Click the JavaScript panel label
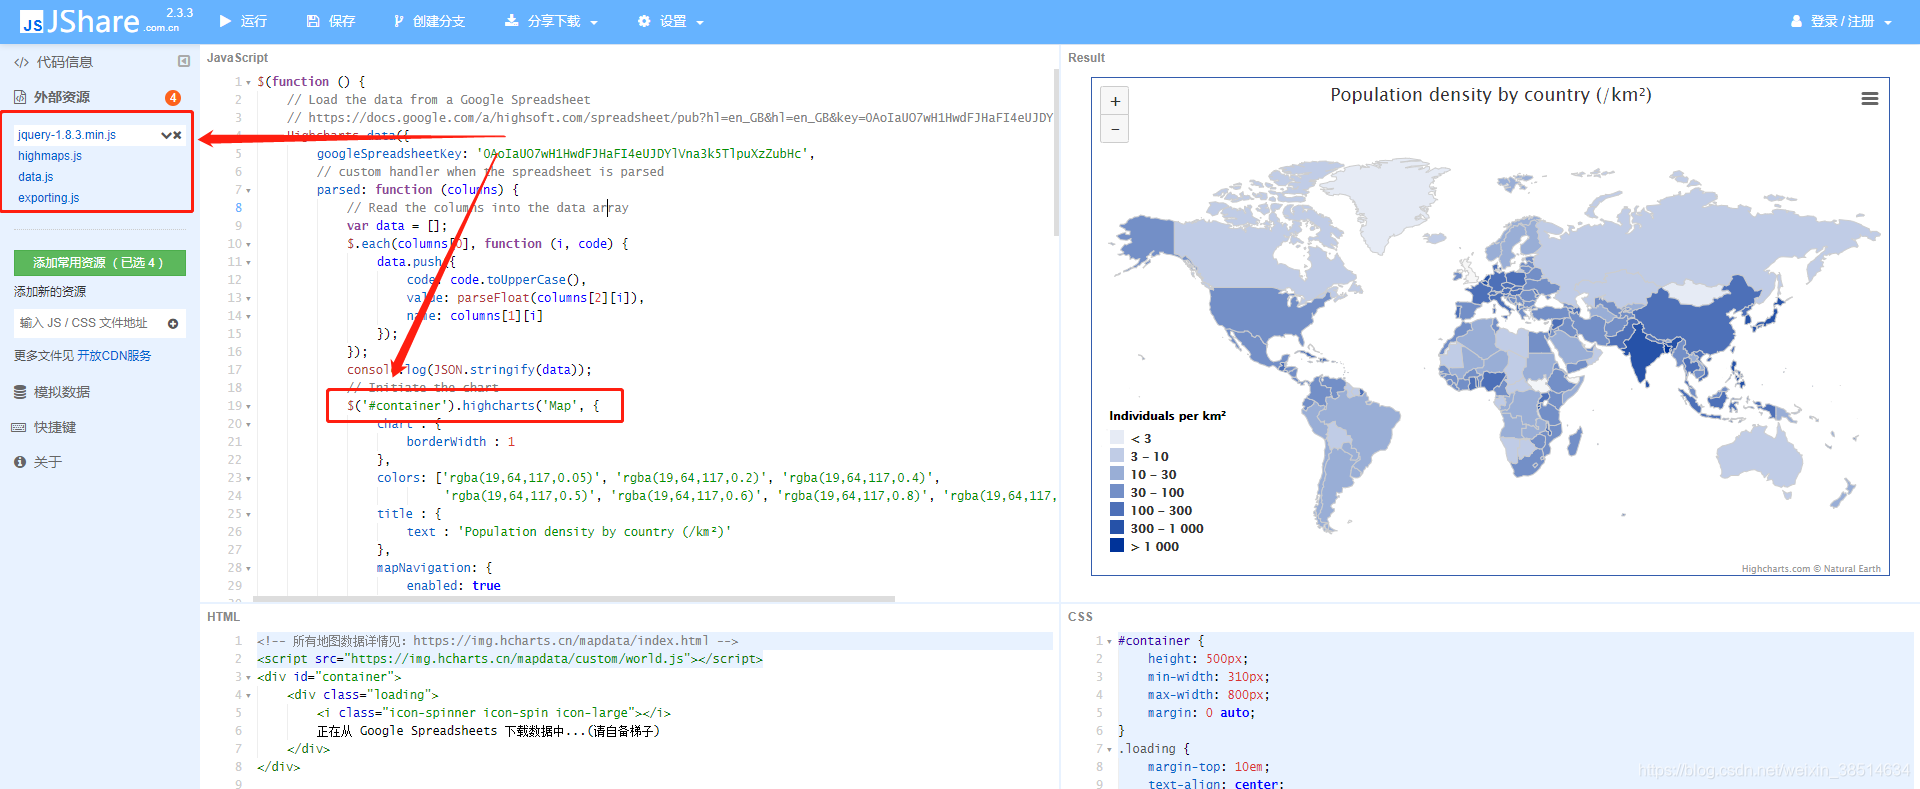Image resolution: width=1920 pixels, height=789 pixels. point(237,58)
